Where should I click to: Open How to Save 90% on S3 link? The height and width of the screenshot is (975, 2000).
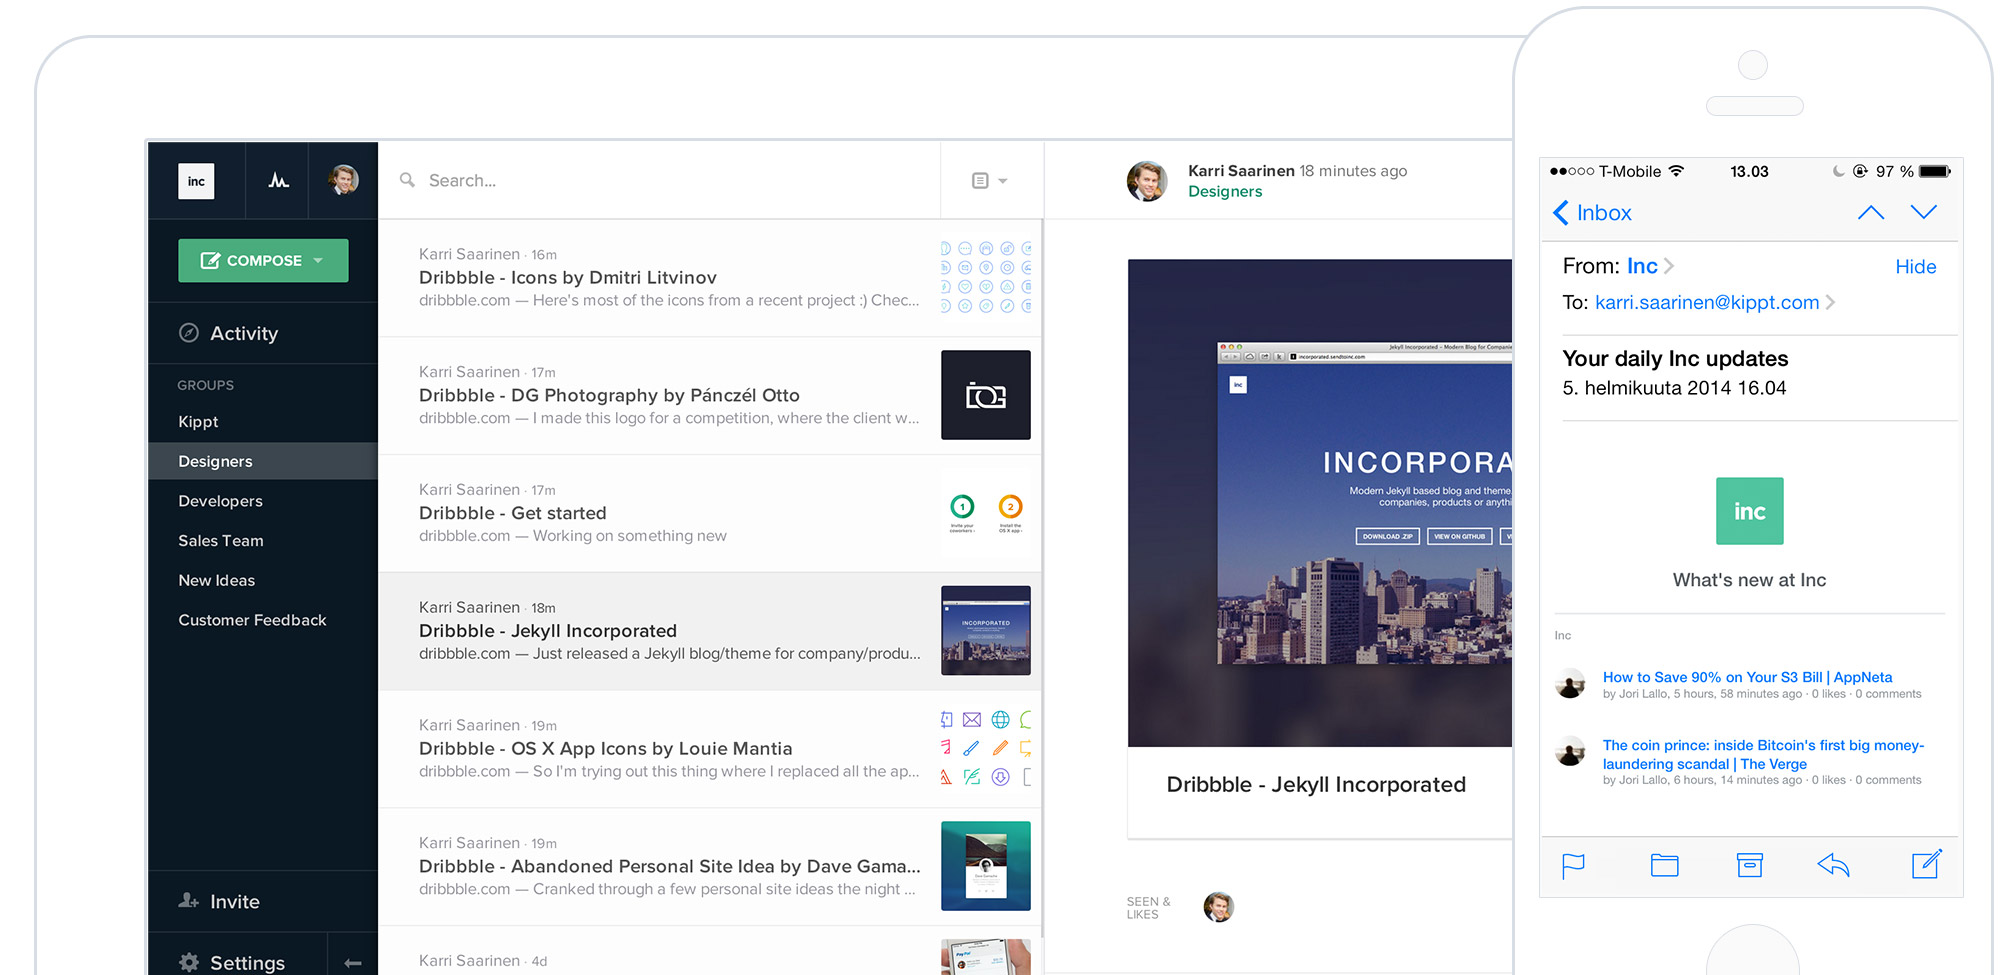coord(1747,677)
